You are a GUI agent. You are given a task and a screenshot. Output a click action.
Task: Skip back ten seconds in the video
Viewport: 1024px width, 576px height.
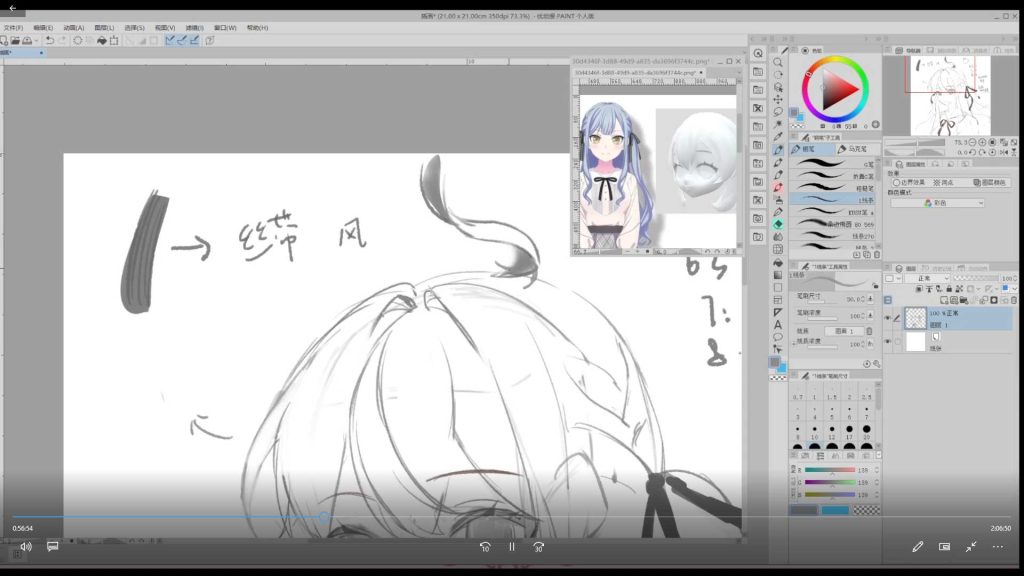485,547
